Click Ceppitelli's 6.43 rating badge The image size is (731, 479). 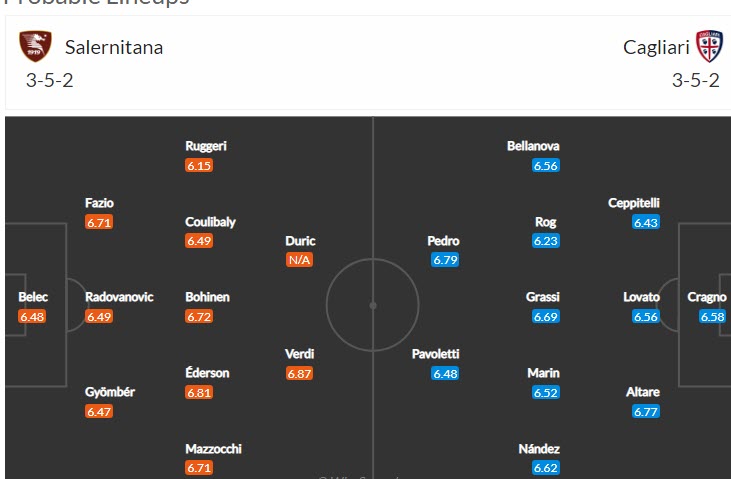(x=645, y=222)
